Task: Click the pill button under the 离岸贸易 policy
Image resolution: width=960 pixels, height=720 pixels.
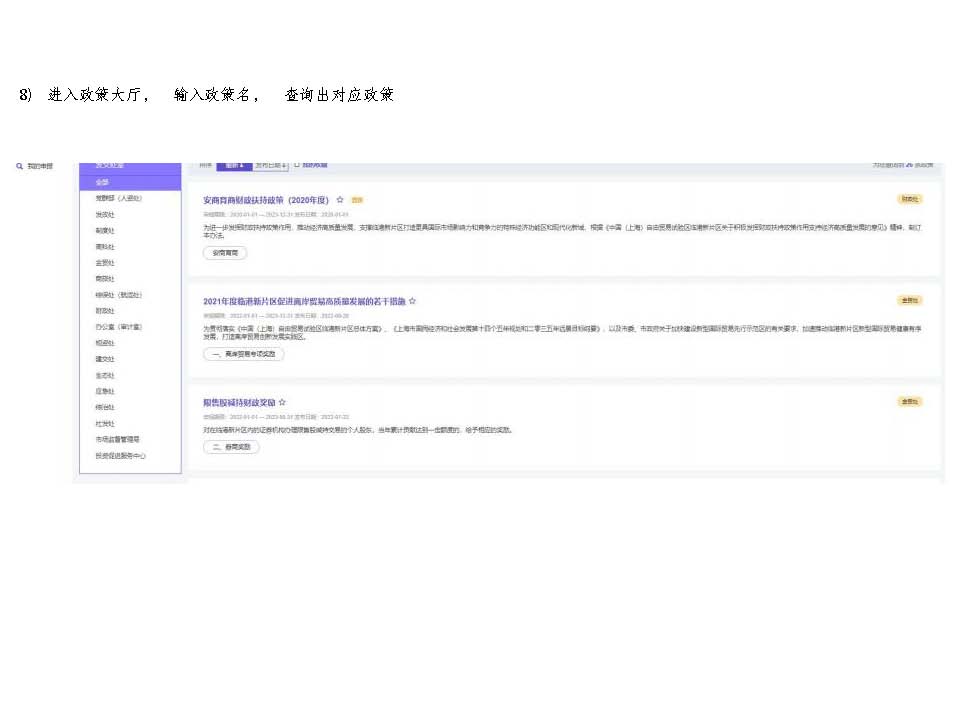Action: pyautogui.click(x=243, y=354)
